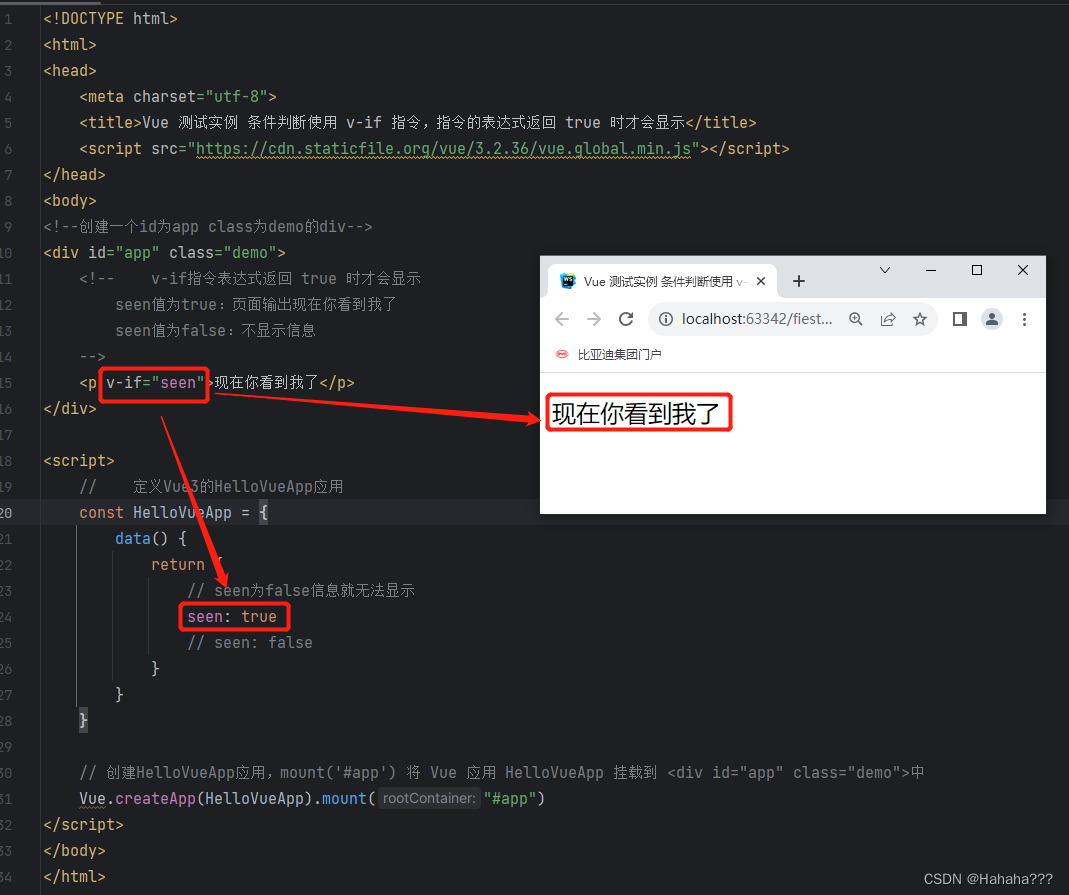The height and width of the screenshot is (895, 1069).
Task: Click the <!DOCTYPE html> line
Action: click(110, 18)
